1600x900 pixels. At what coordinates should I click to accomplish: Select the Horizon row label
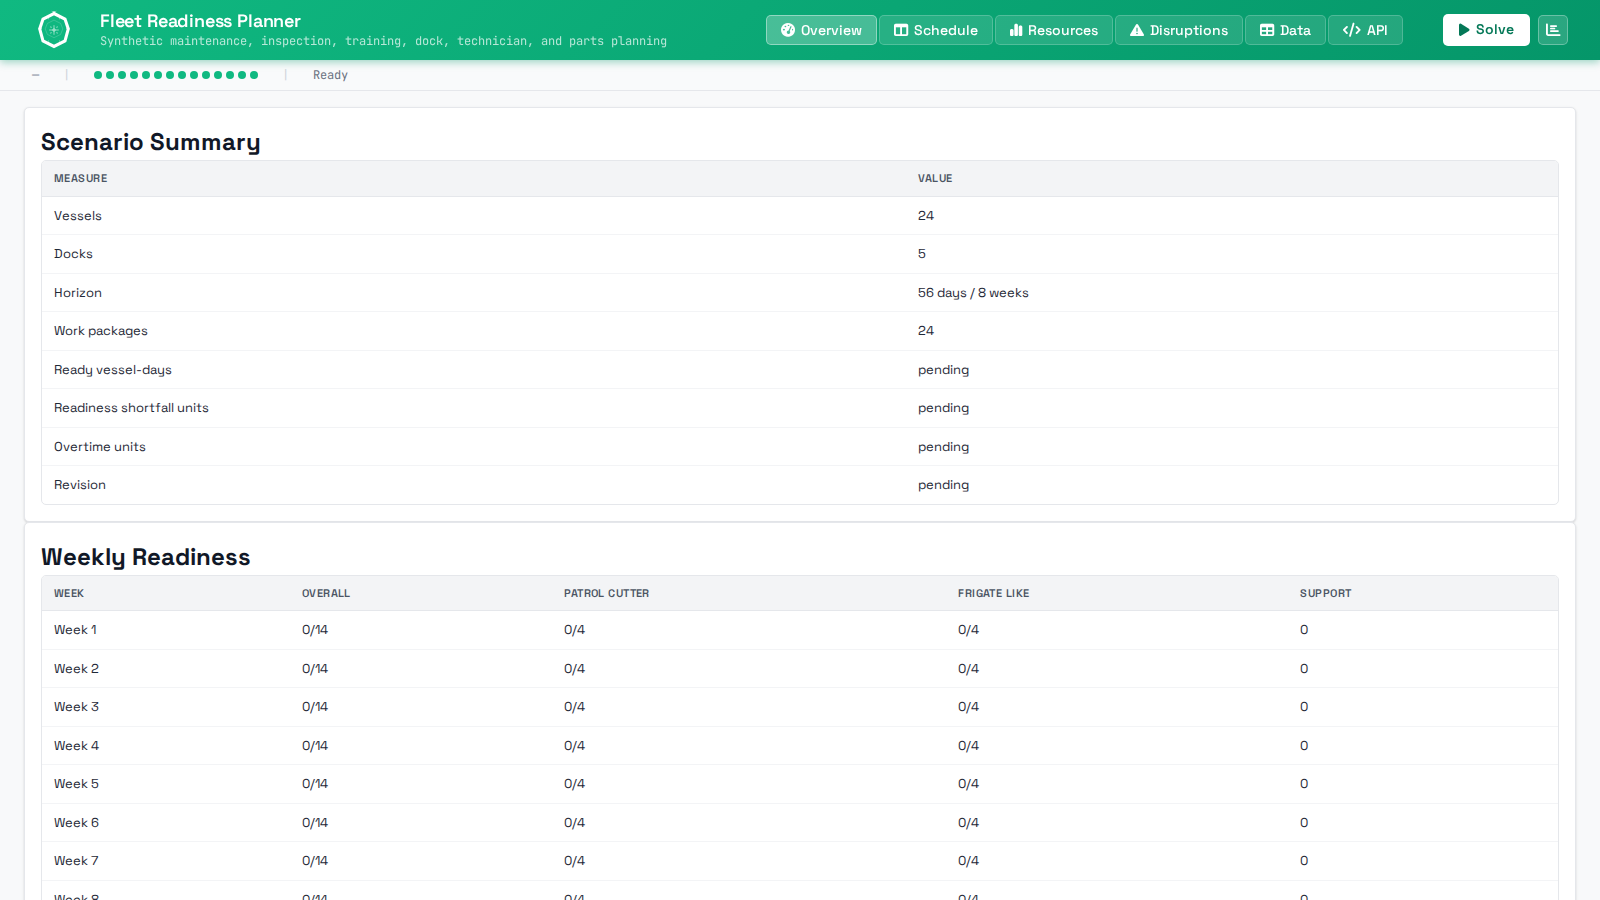78,293
